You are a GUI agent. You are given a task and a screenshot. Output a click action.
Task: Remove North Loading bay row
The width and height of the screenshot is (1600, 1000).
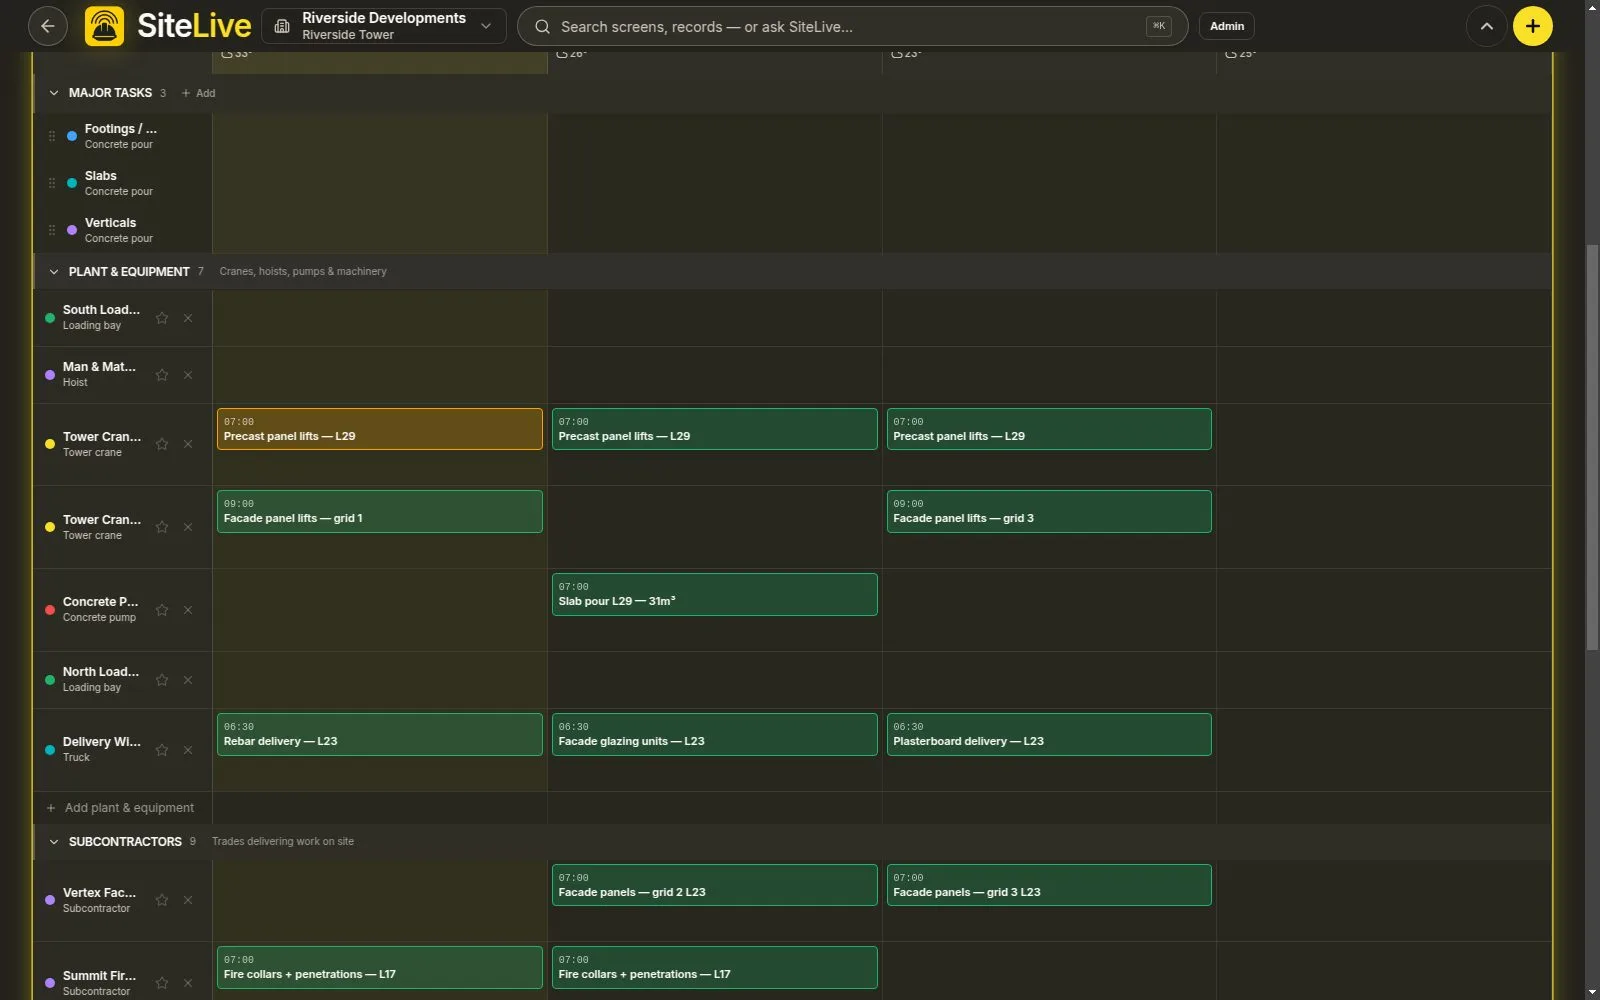(188, 680)
